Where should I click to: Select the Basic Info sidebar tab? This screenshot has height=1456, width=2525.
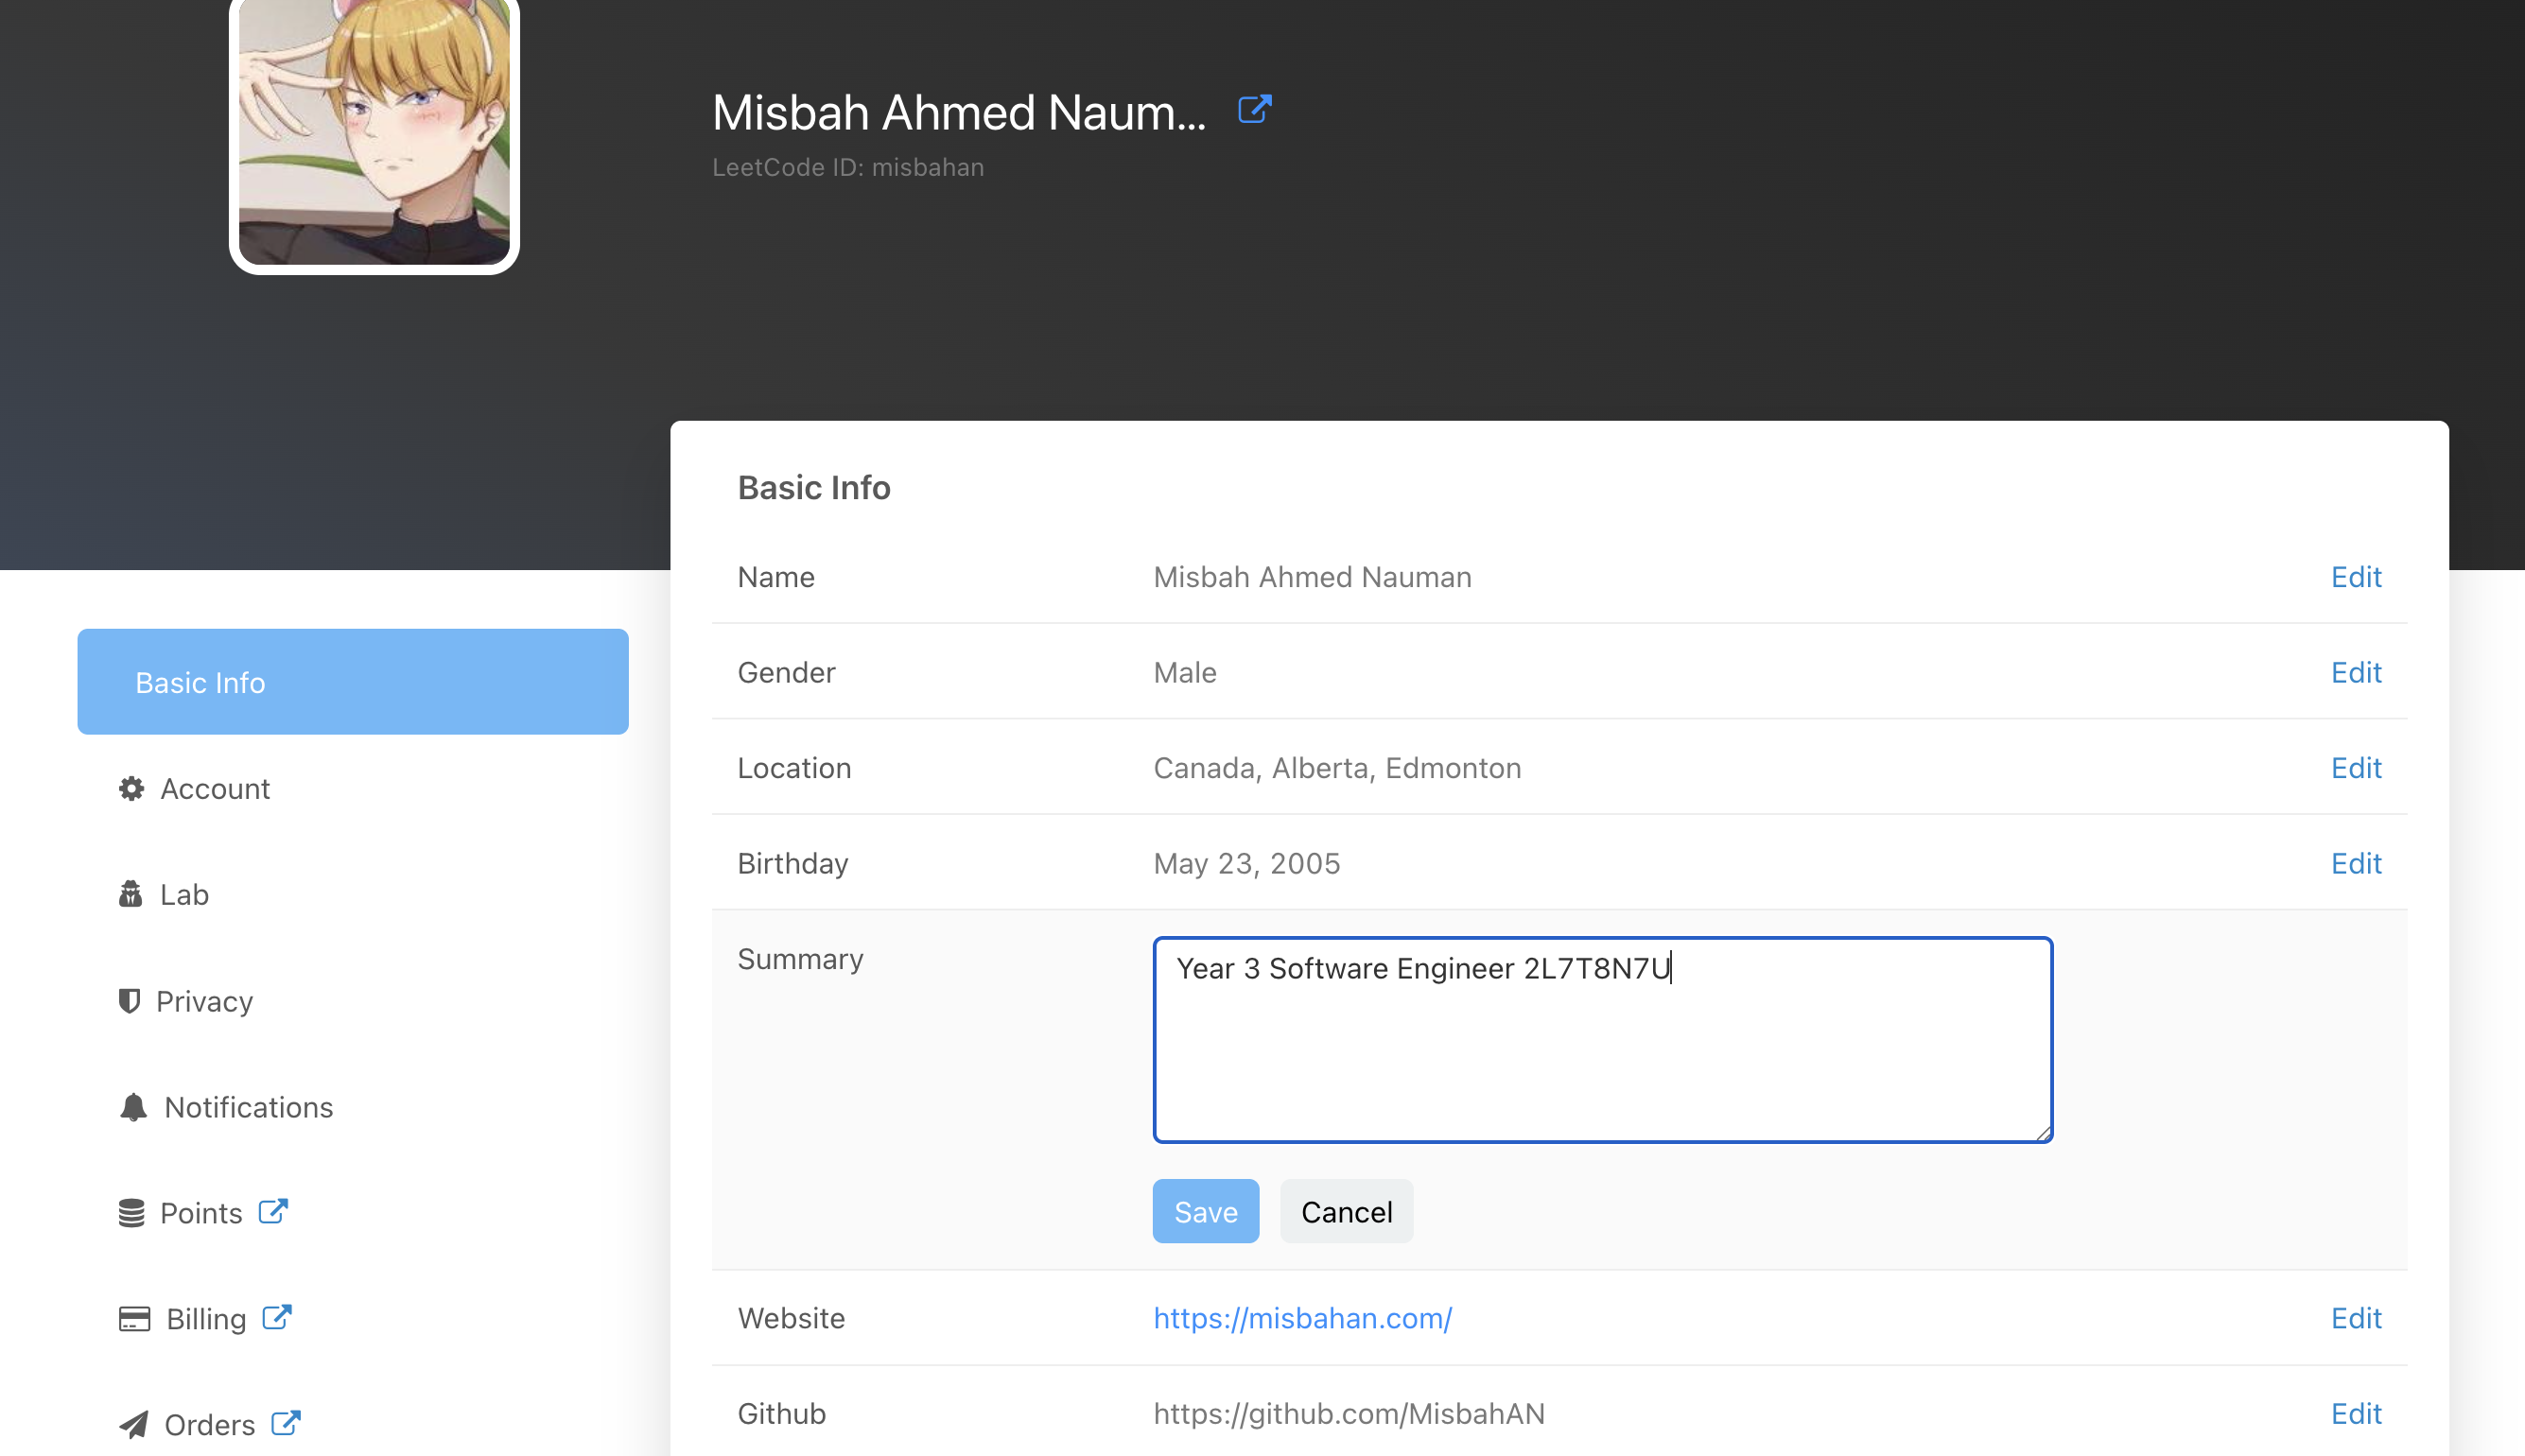[352, 682]
